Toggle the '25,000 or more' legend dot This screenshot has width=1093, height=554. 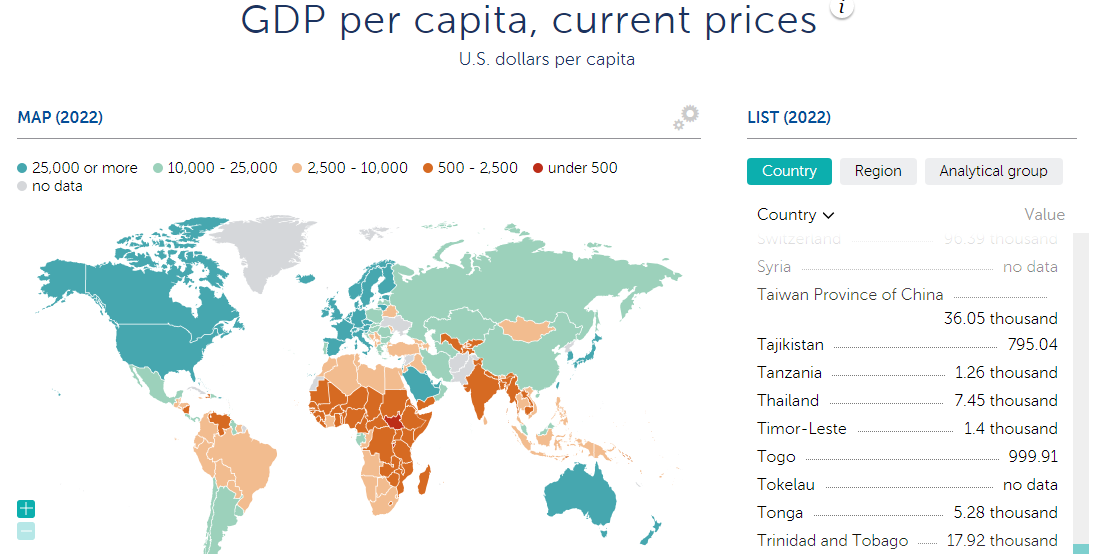click(22, 169)
